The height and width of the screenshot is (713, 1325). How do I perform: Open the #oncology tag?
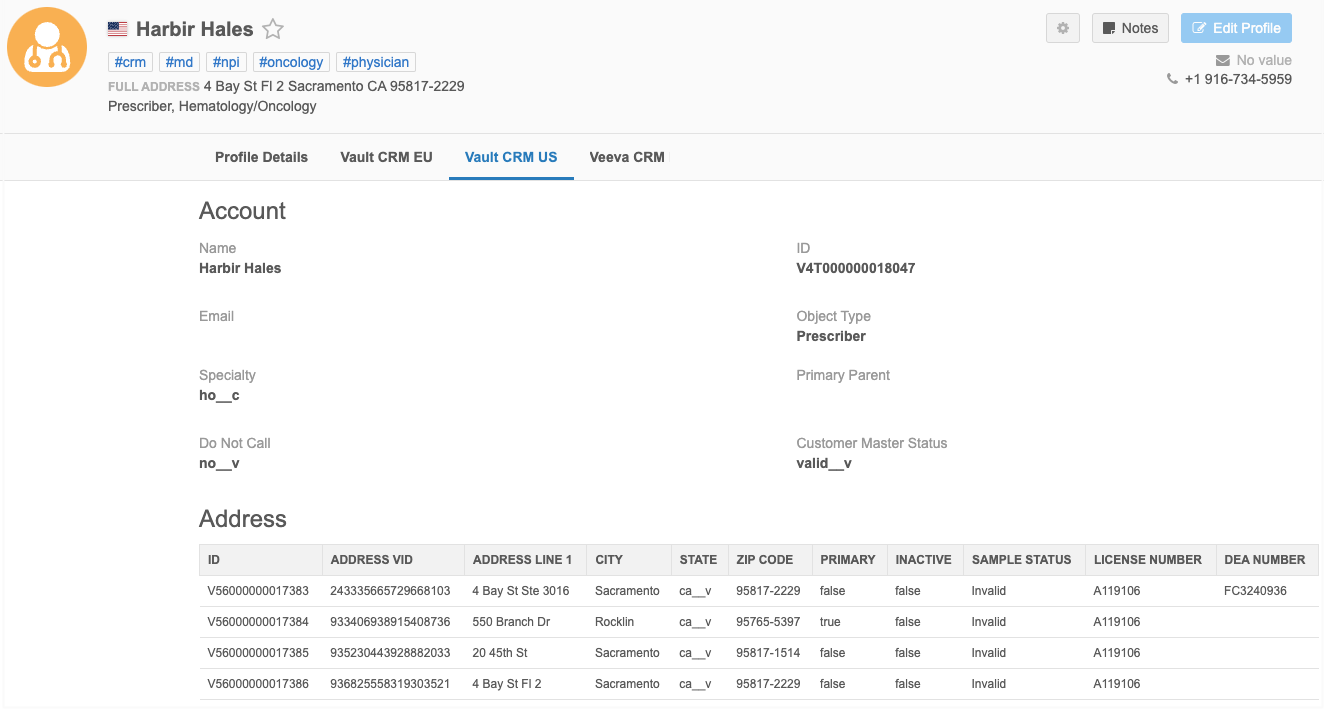click(x=291, y=62)
